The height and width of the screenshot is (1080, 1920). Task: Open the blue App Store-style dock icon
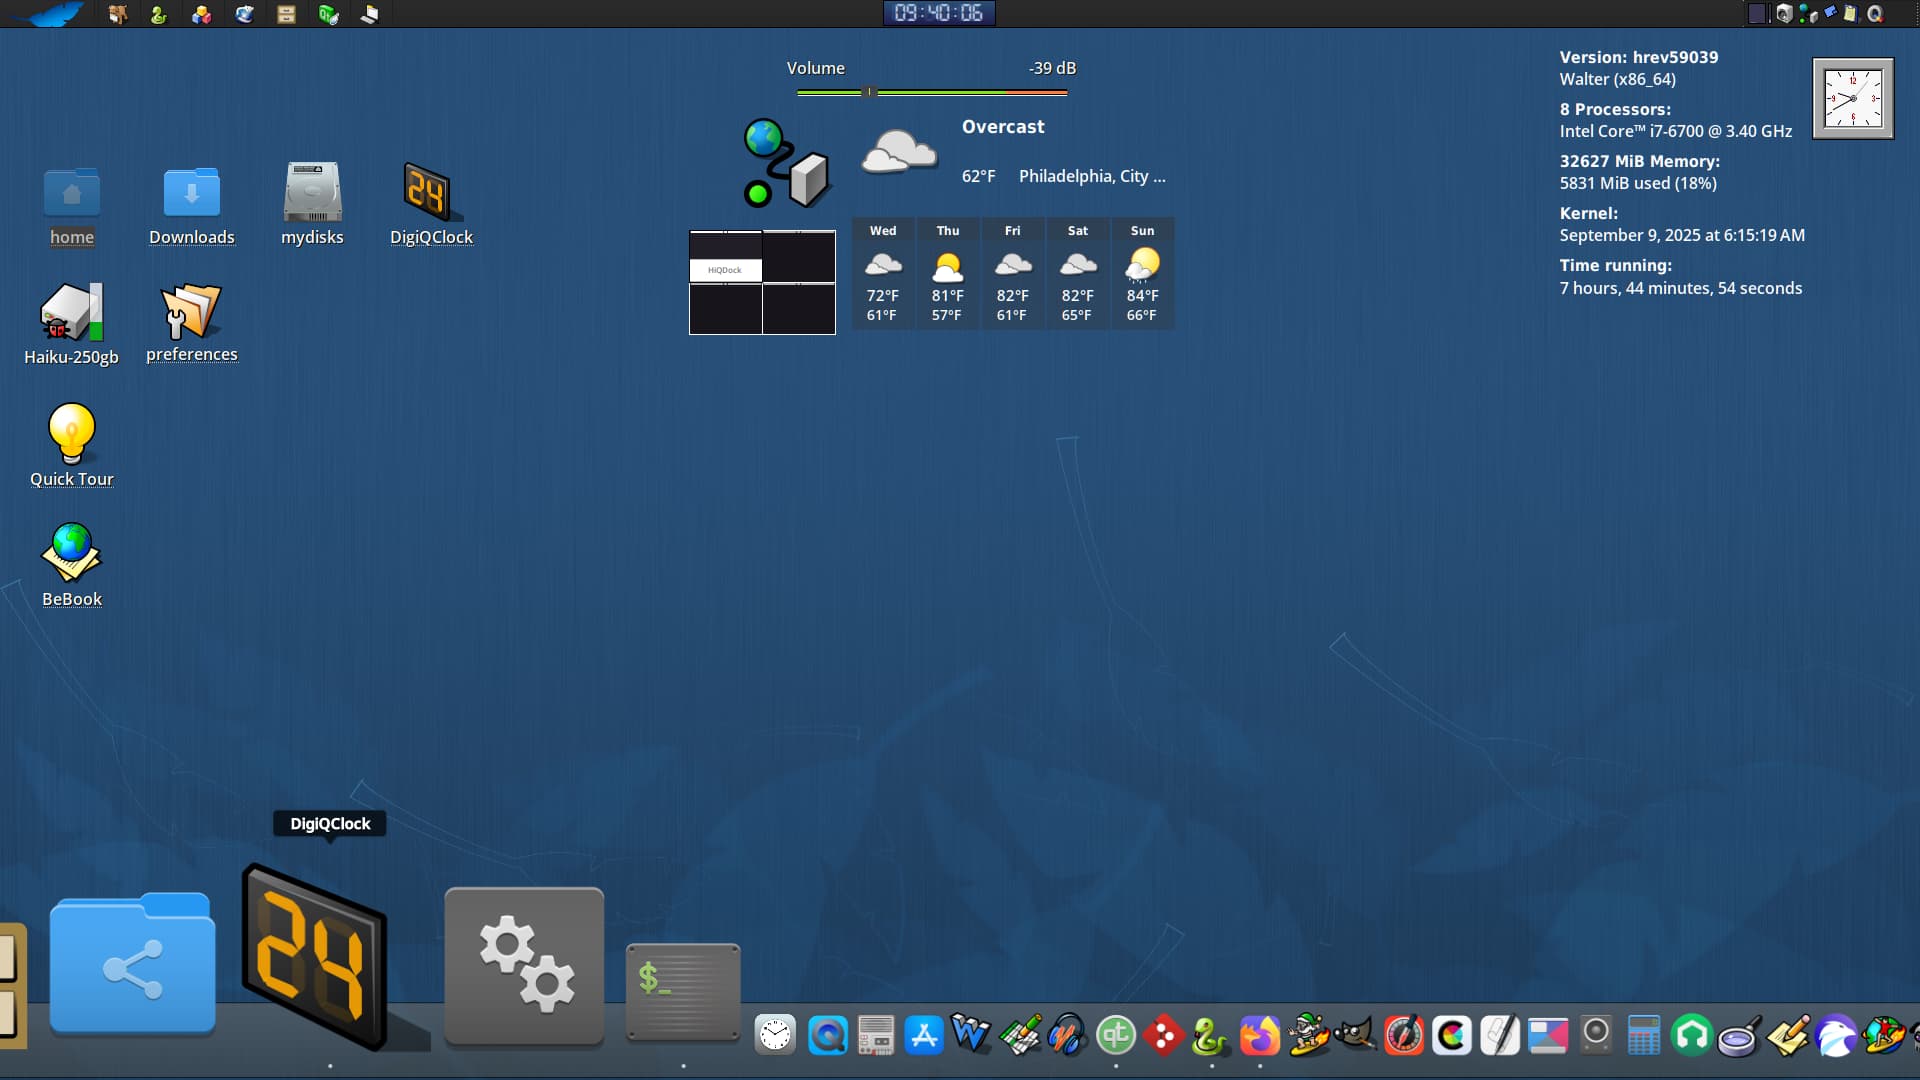tap(923, 1036)
